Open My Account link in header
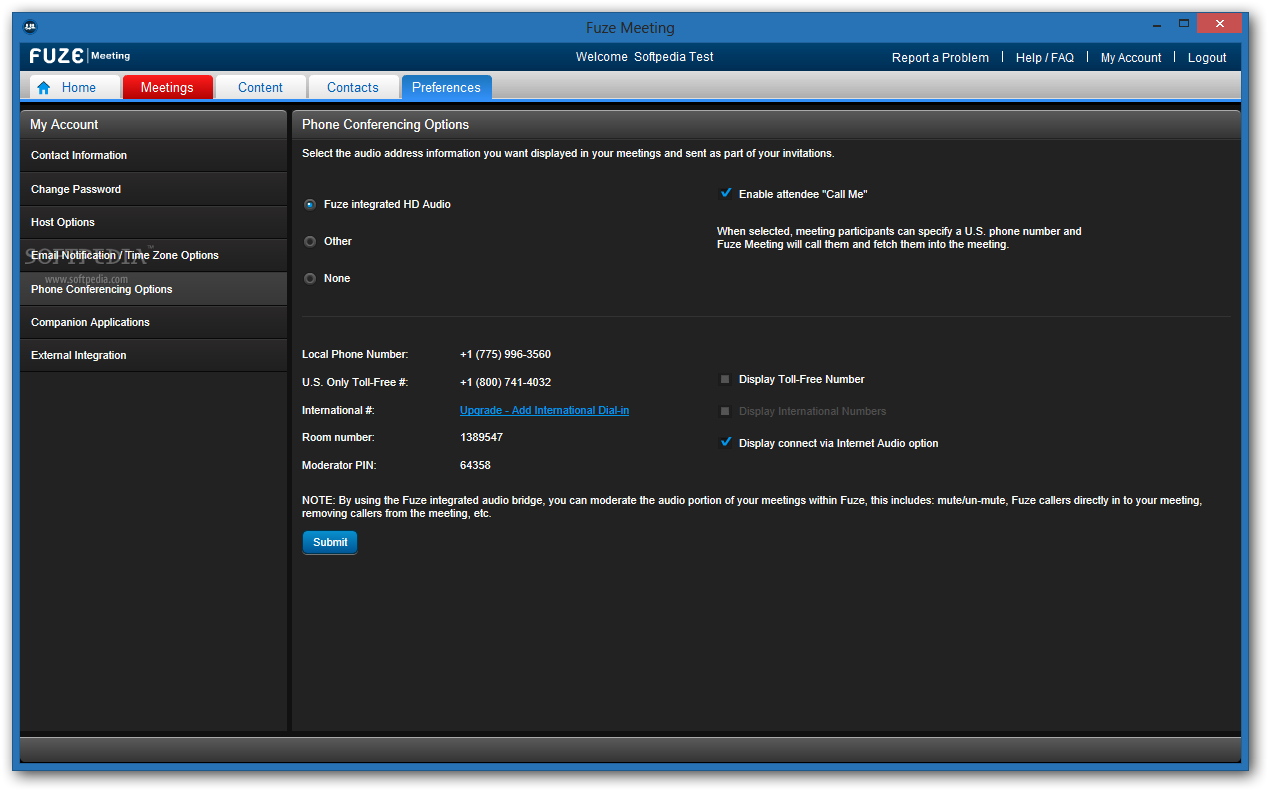The image size is (1269, 791). 1131,58
